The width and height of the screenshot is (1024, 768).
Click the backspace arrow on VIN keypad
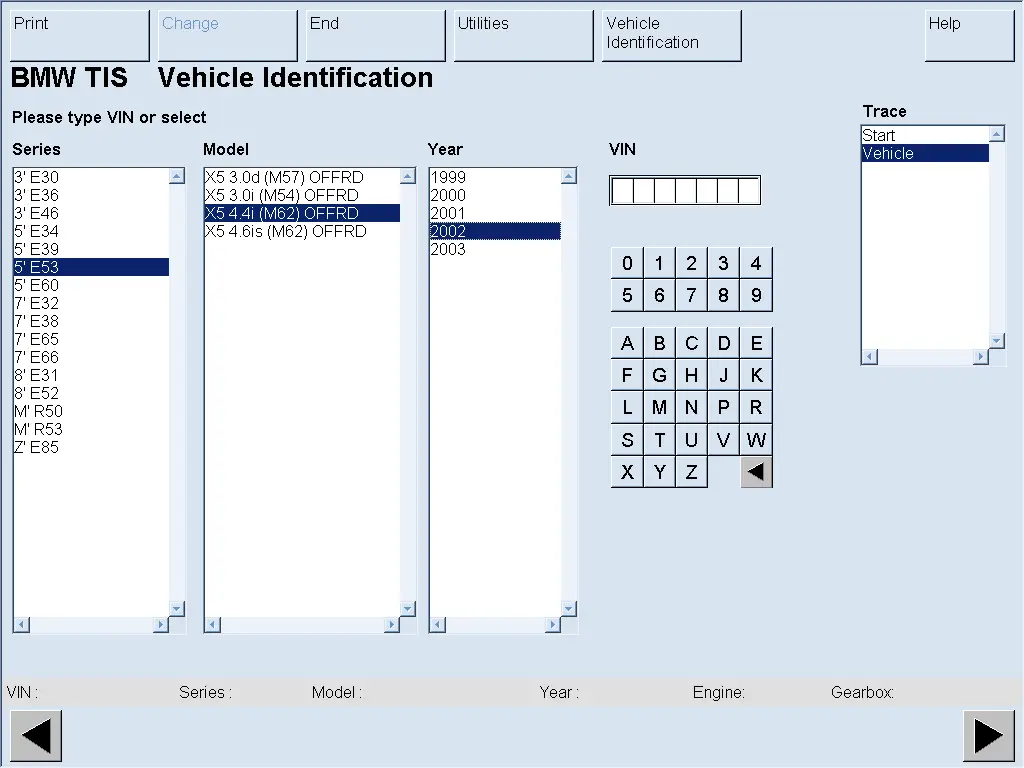point(756,472)
